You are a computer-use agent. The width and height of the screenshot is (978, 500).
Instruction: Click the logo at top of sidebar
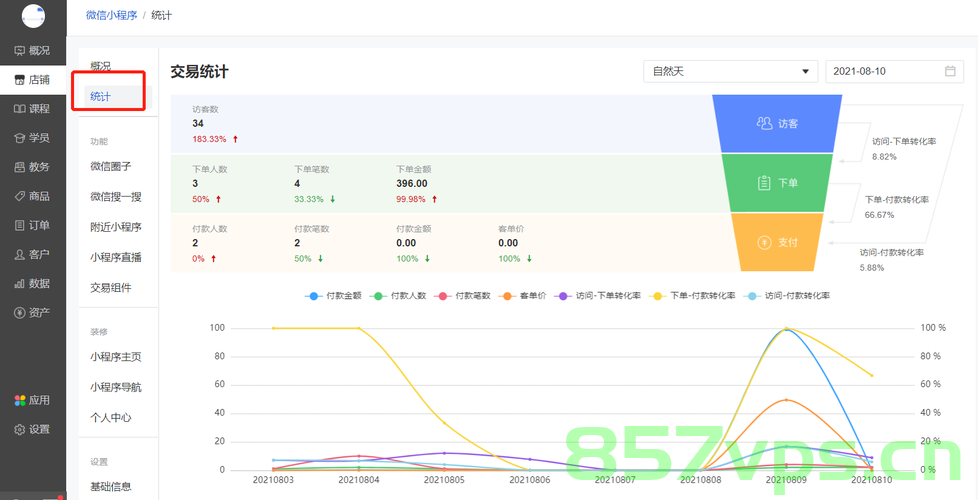pos(33,17)
